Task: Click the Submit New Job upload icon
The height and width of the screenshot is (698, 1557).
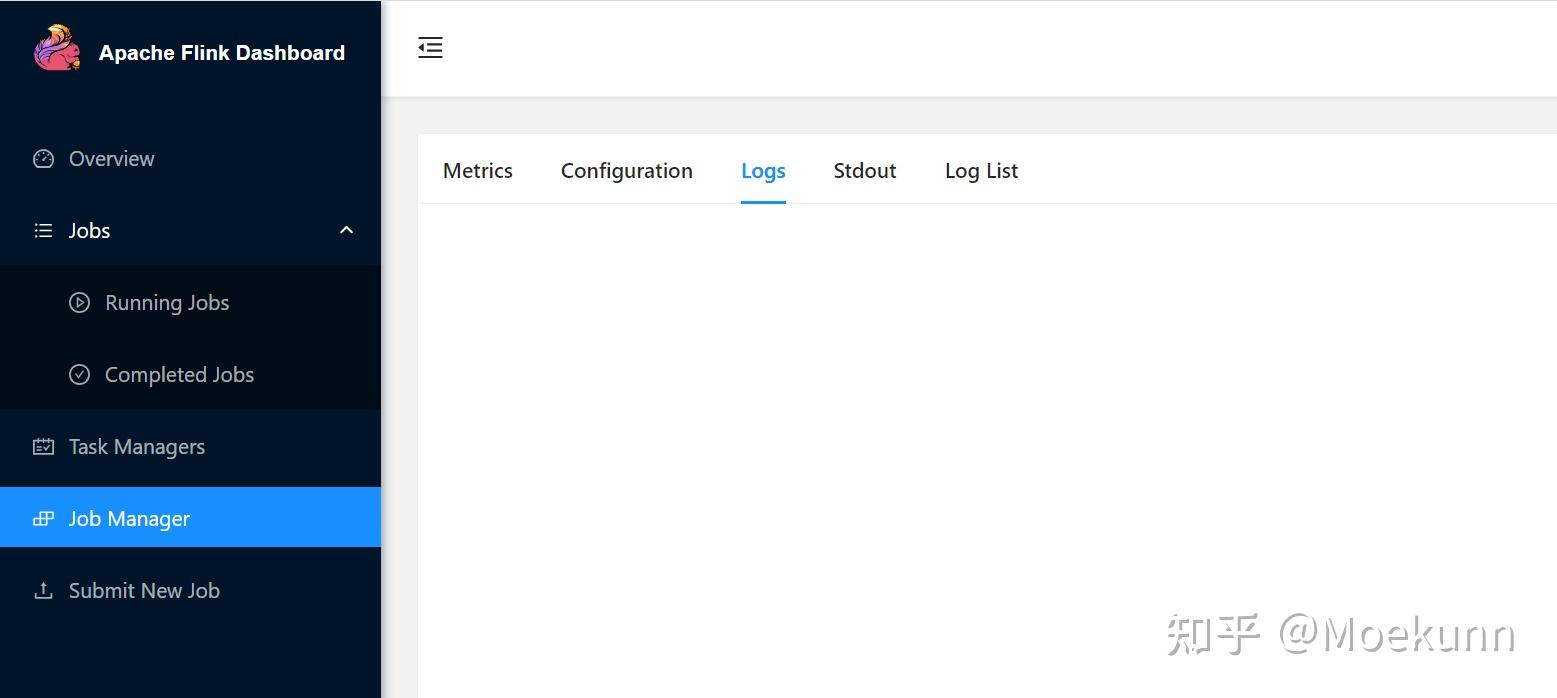Action: [x=43, y=591]
